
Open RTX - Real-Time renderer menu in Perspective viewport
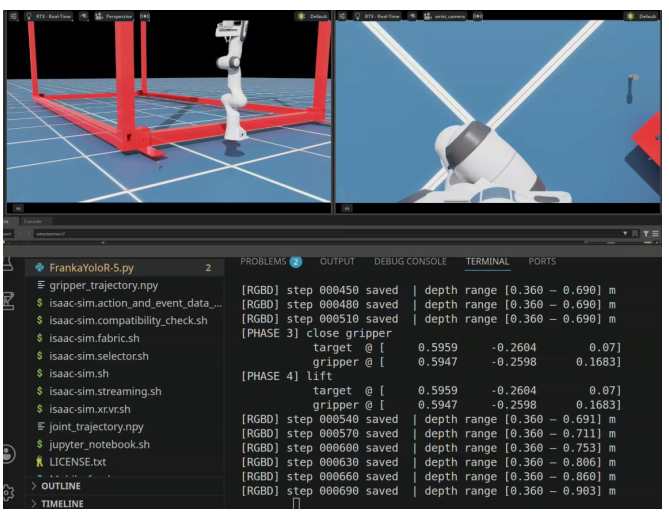click(49, 16)
